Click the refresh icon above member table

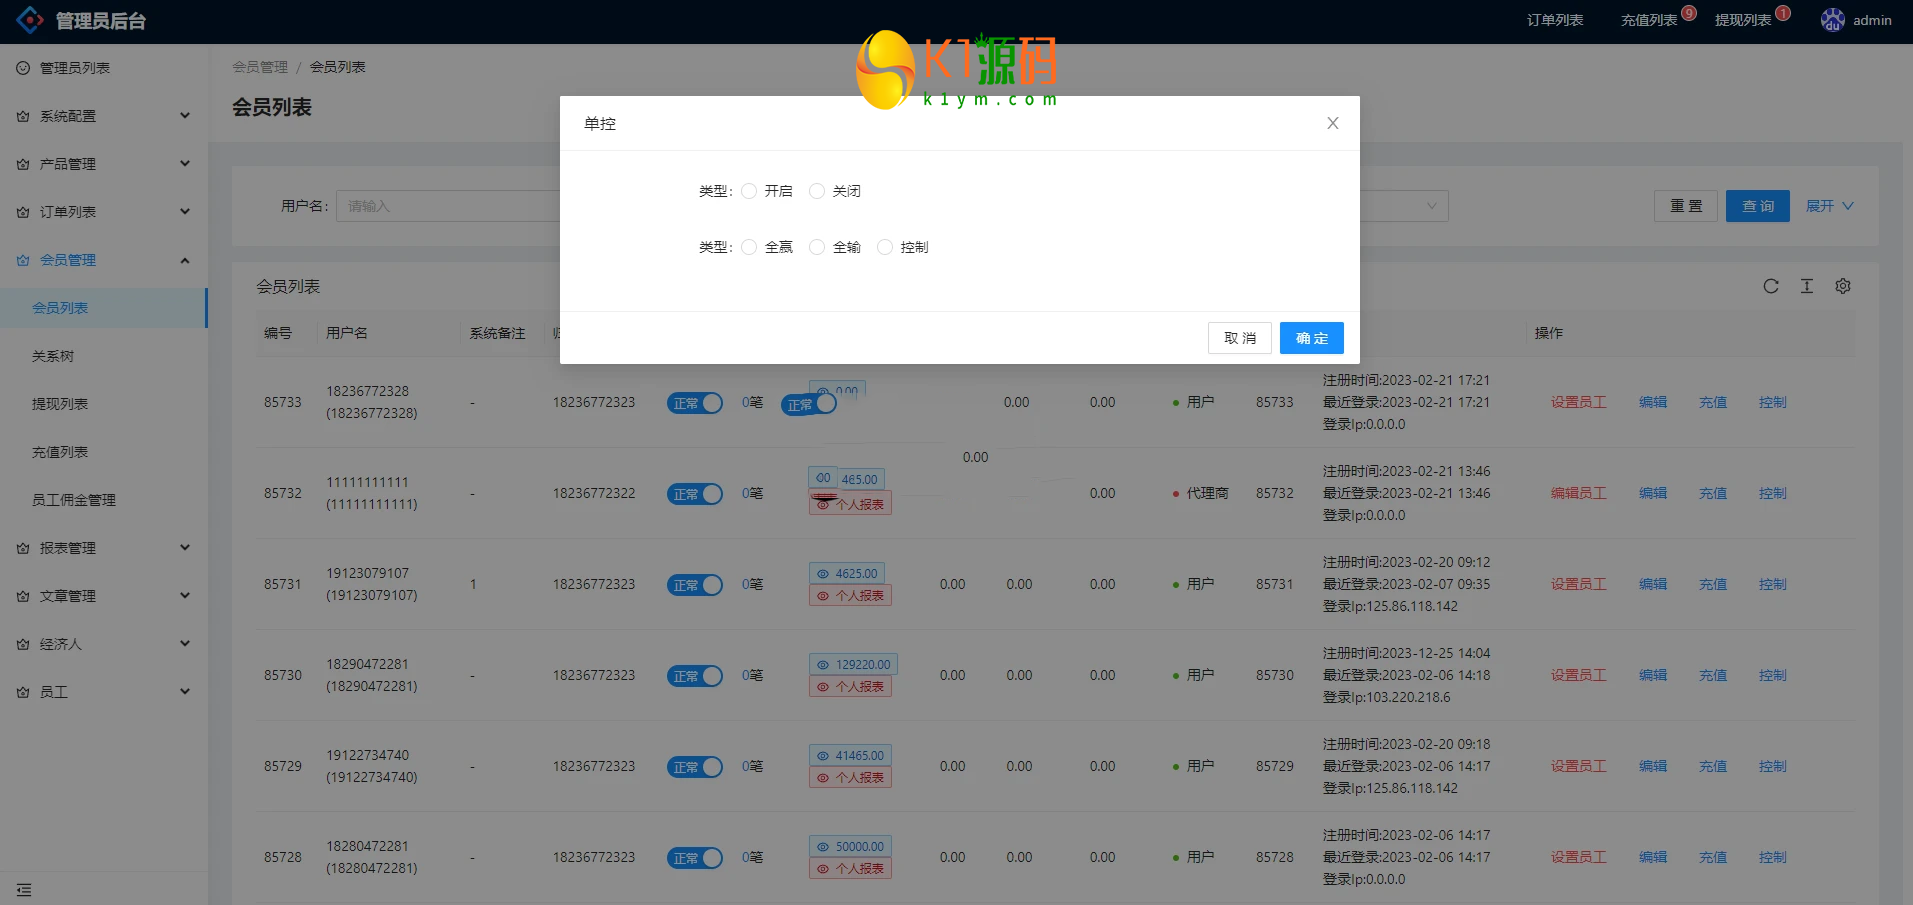point(1770,286)
